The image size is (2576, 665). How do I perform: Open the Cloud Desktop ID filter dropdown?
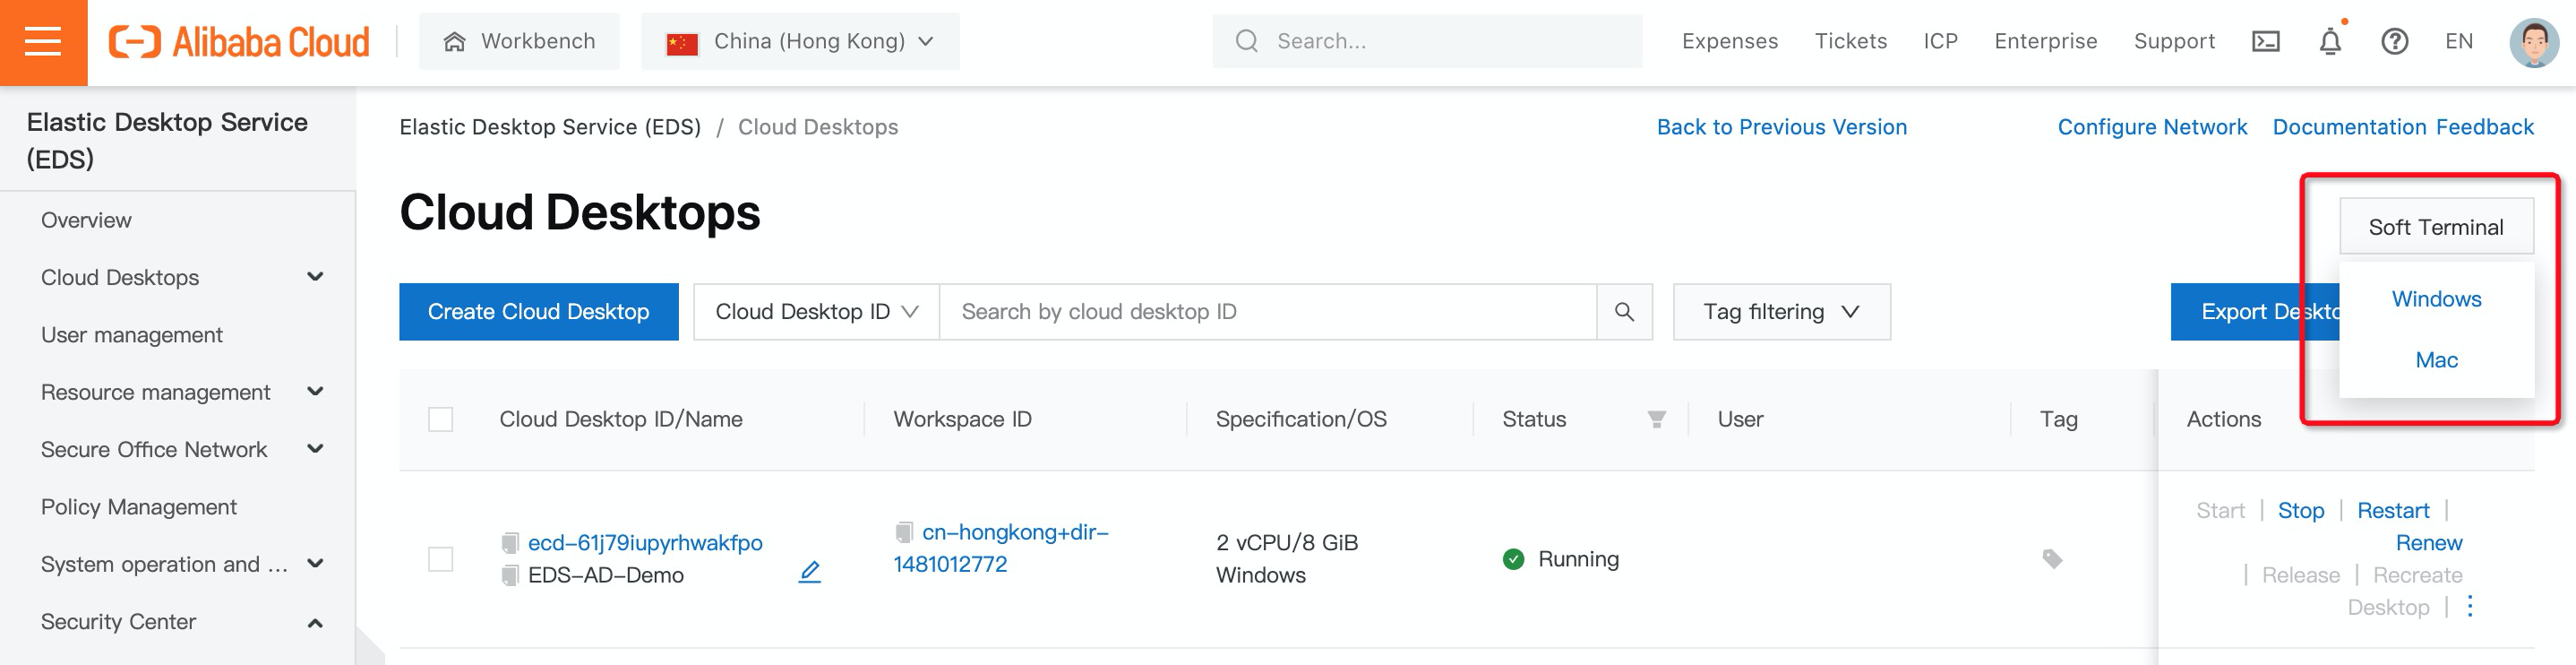(x=816, y=312)
